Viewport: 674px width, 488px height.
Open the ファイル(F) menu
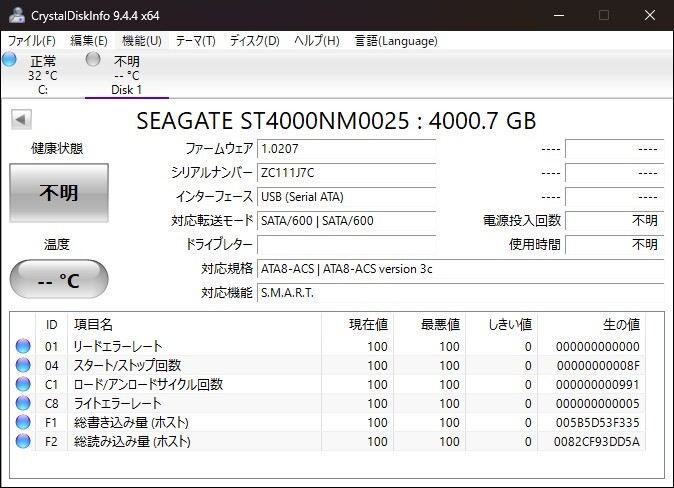pos(32,41)
